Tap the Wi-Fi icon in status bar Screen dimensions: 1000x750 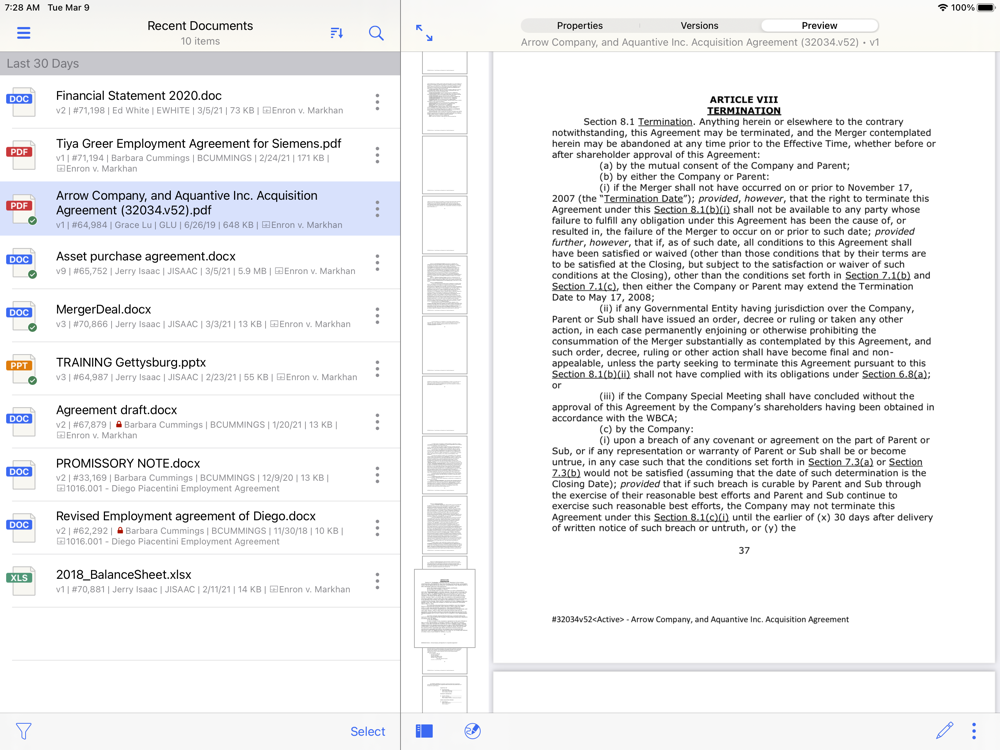pos(943,8)
